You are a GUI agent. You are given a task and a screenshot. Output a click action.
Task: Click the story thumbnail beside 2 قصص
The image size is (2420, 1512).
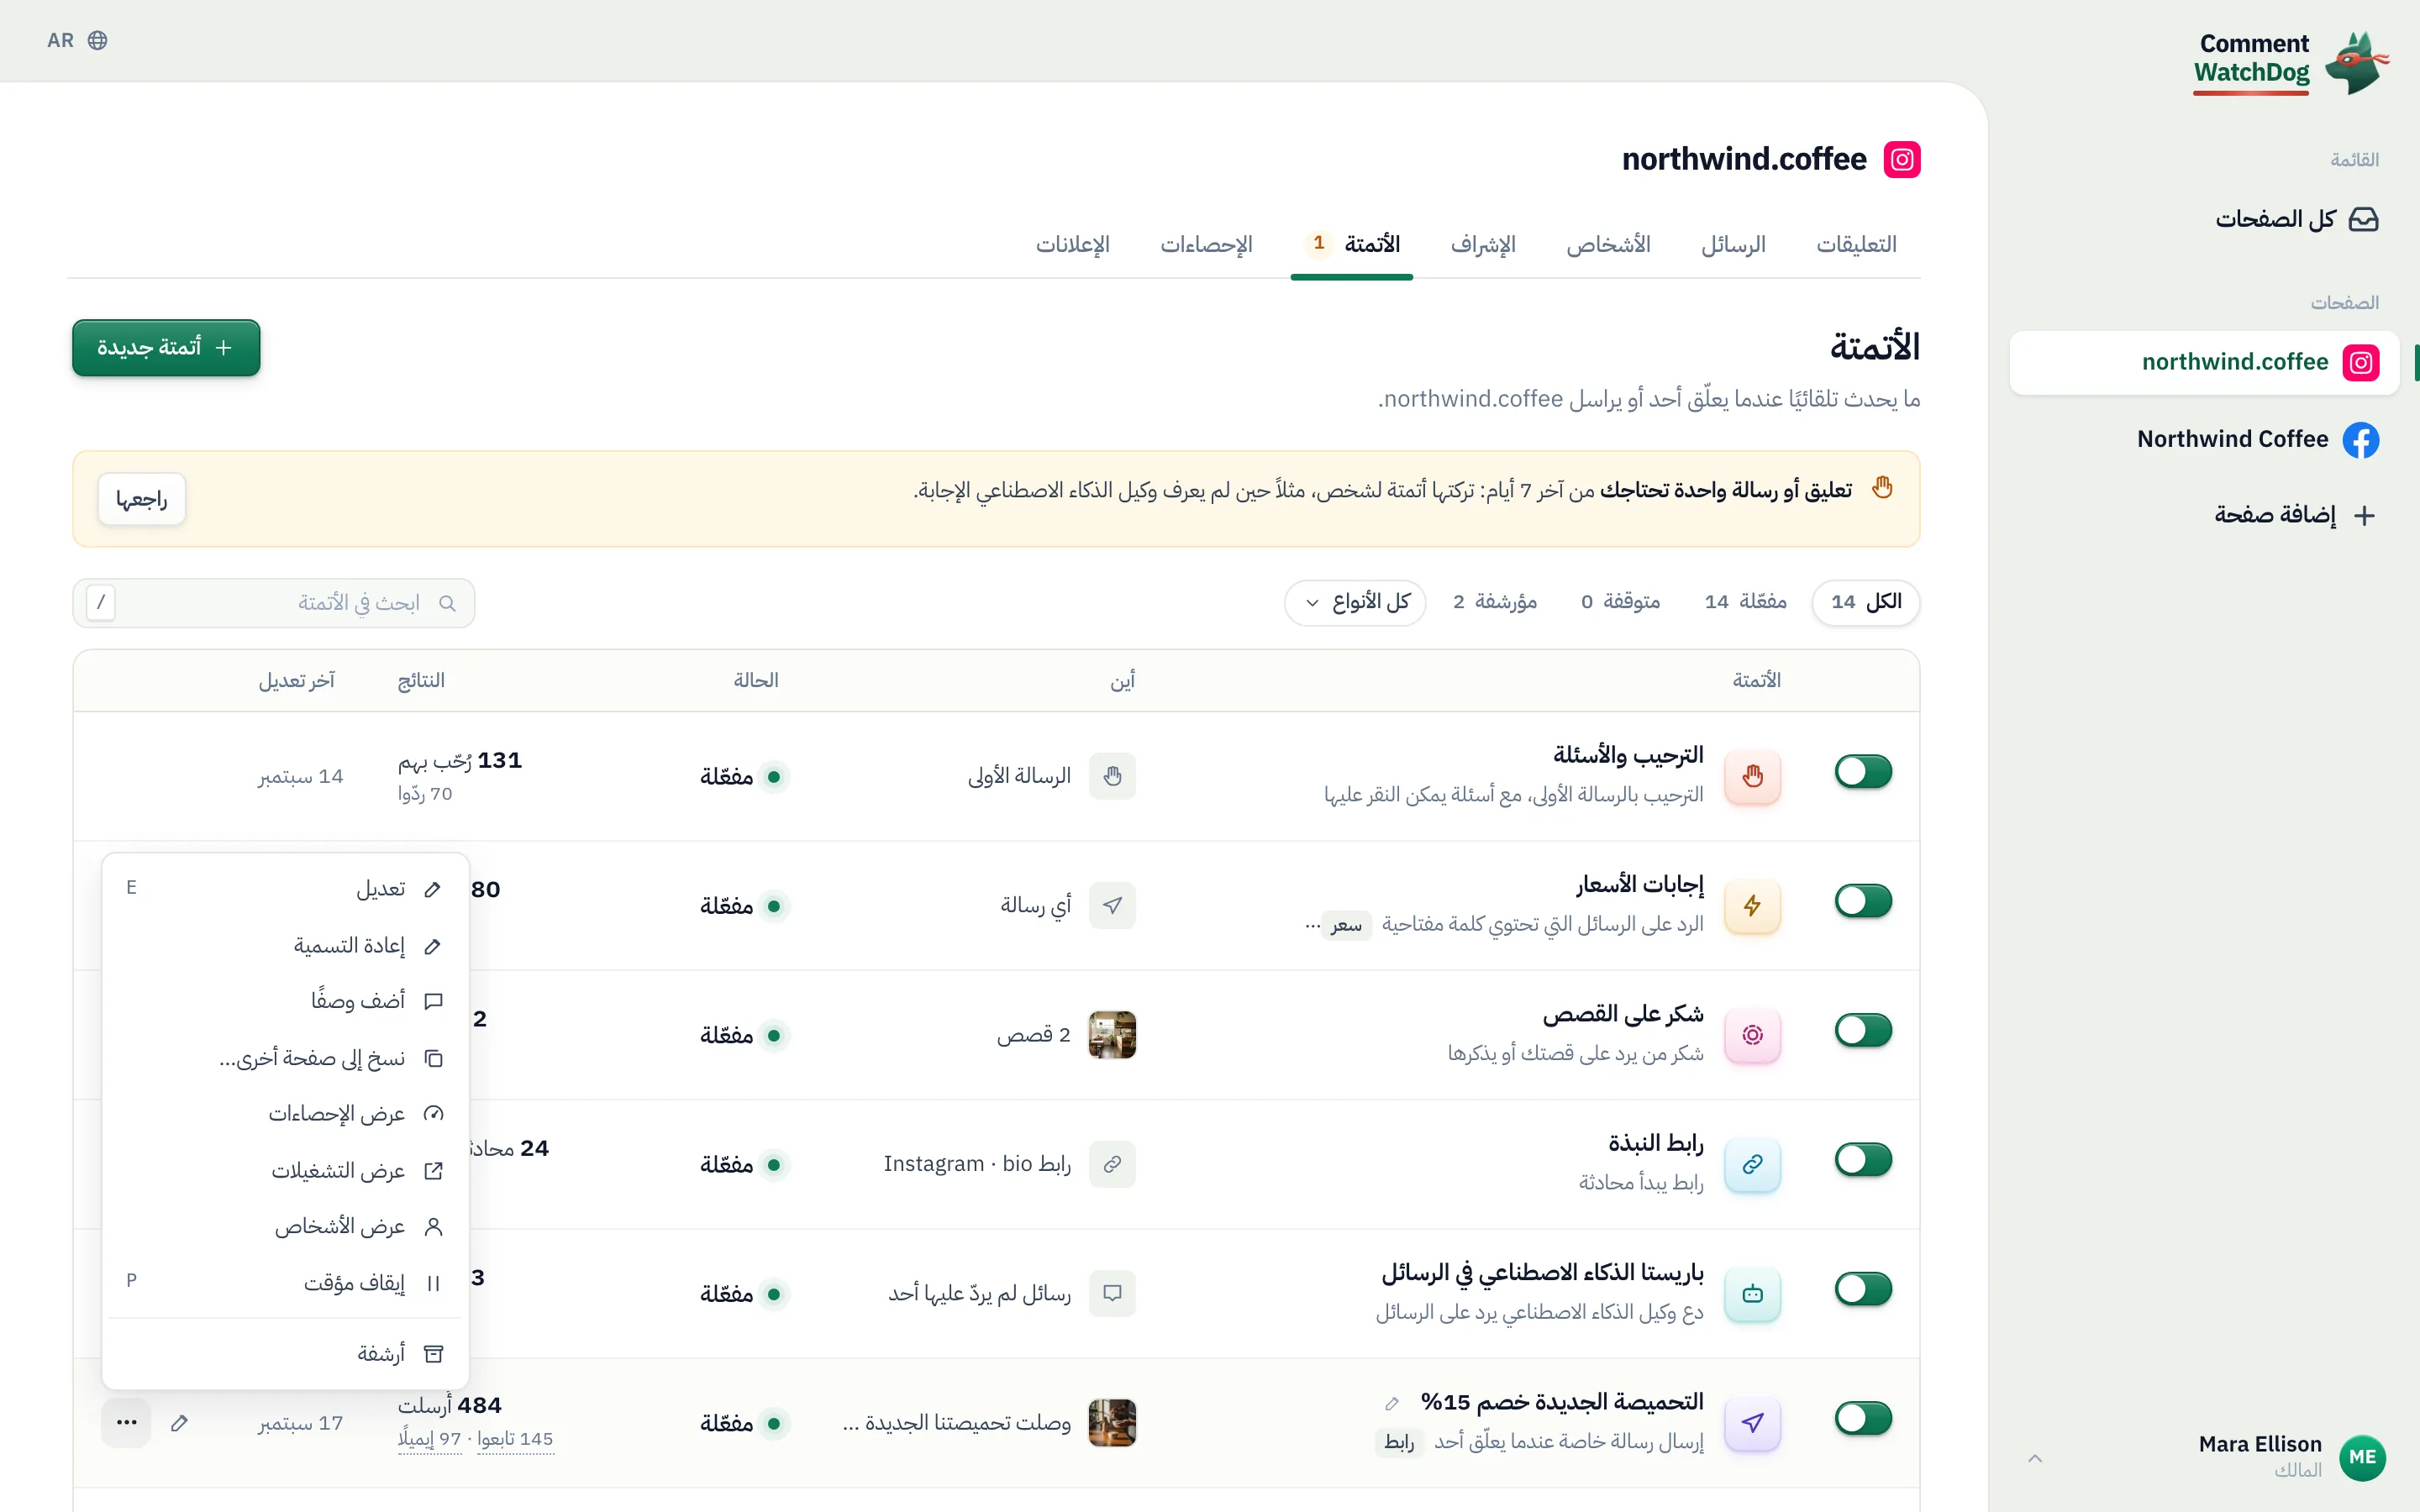(1112, 1035)
